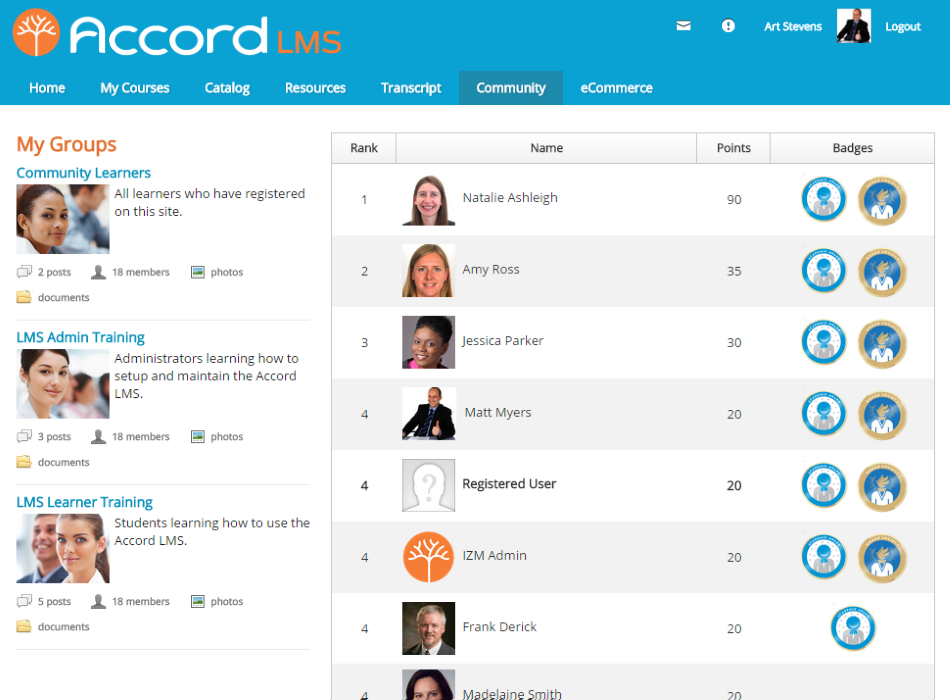Image resolution: width=950 pixels, height=700 pixels.
Task: Click IZM Admin's blue ribbon badge
Action: click(823, 556)
